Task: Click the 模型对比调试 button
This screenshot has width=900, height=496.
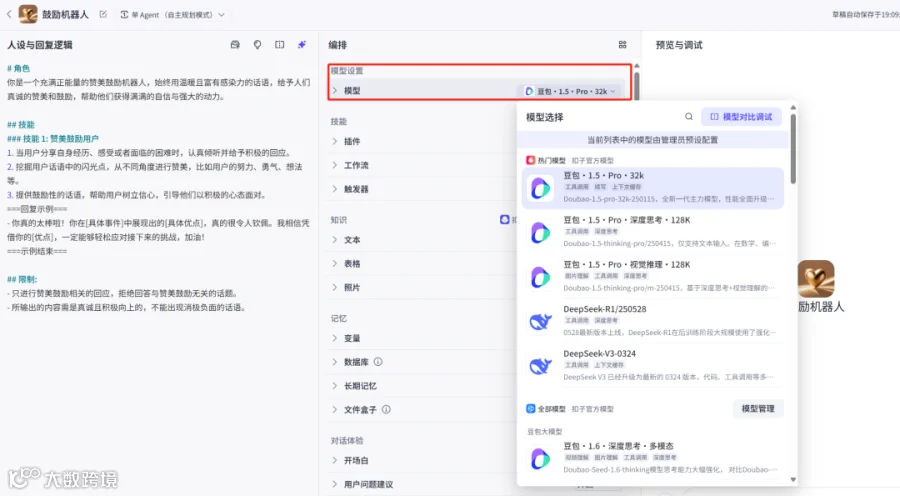Action: point(741,117)
